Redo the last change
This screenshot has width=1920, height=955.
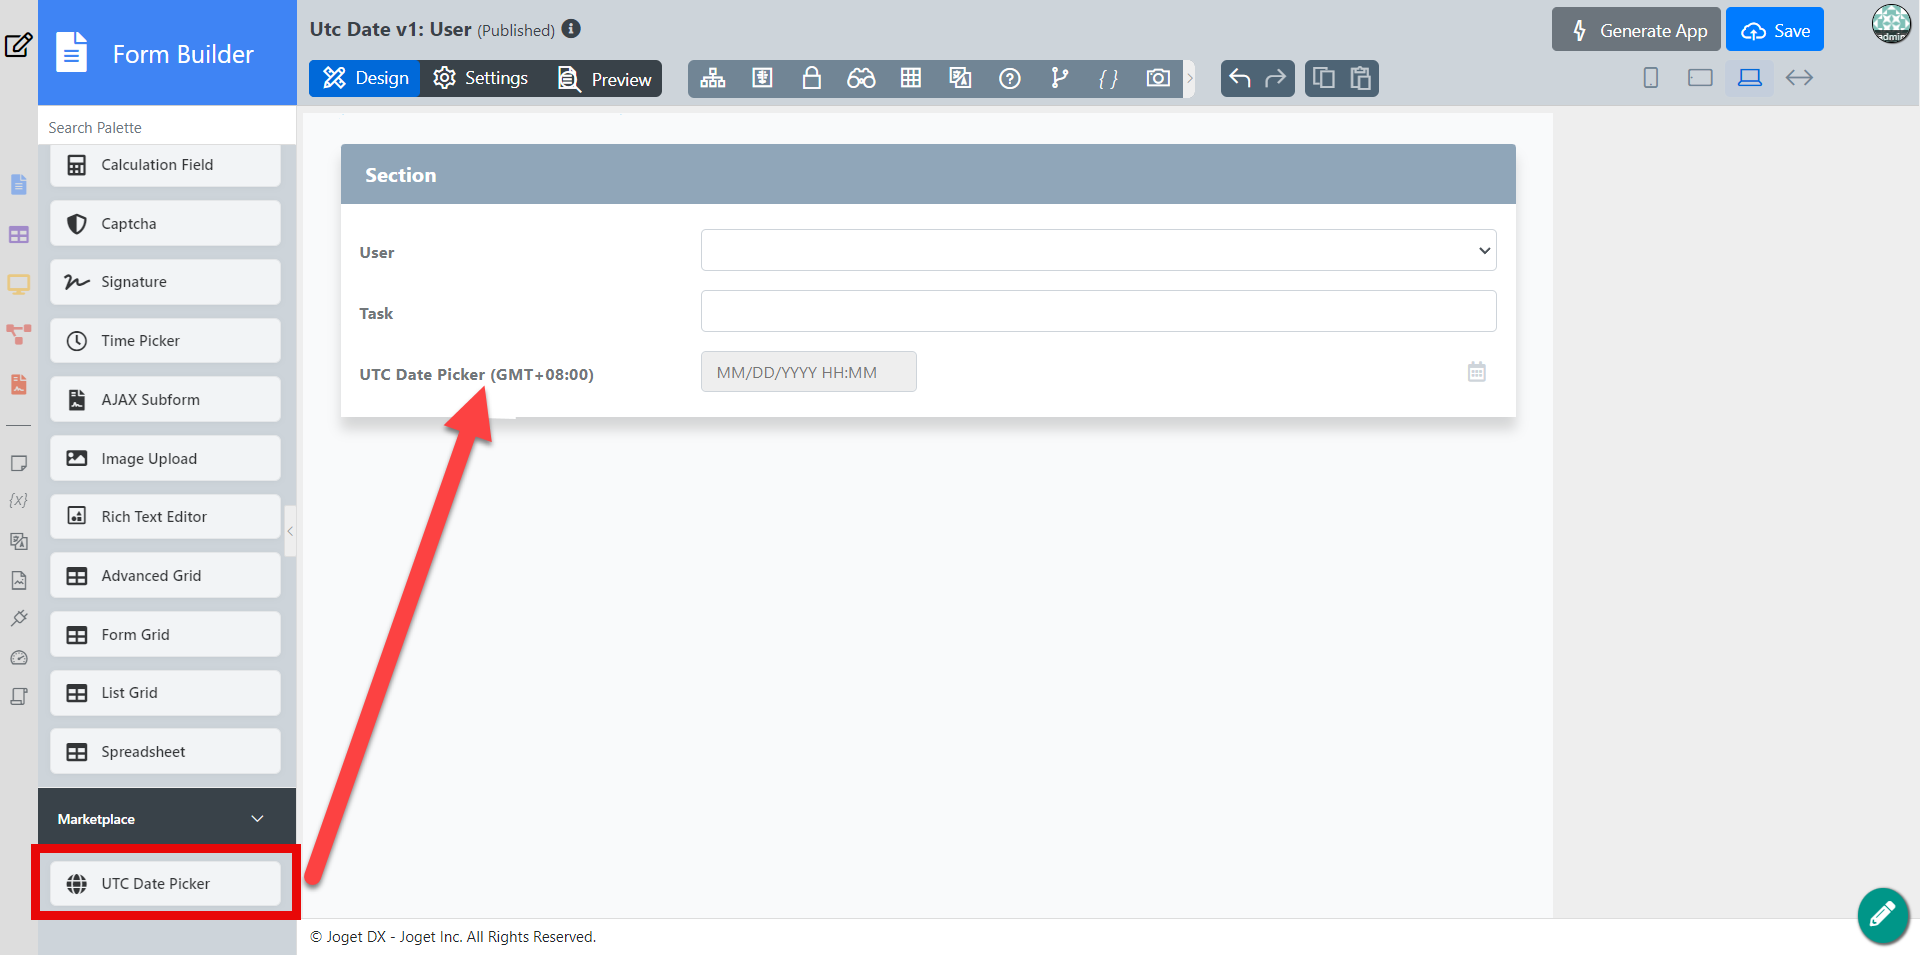[x=1276, y=78]
